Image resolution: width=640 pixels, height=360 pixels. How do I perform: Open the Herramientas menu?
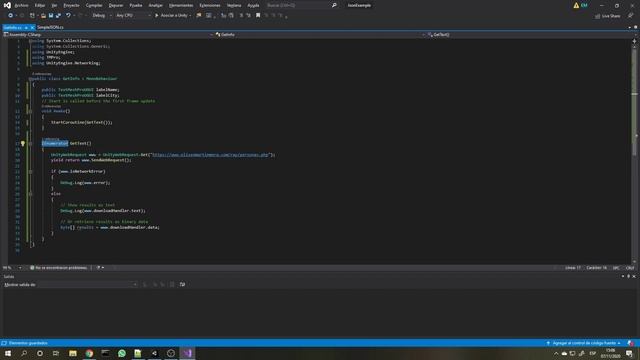pos(181,5)
